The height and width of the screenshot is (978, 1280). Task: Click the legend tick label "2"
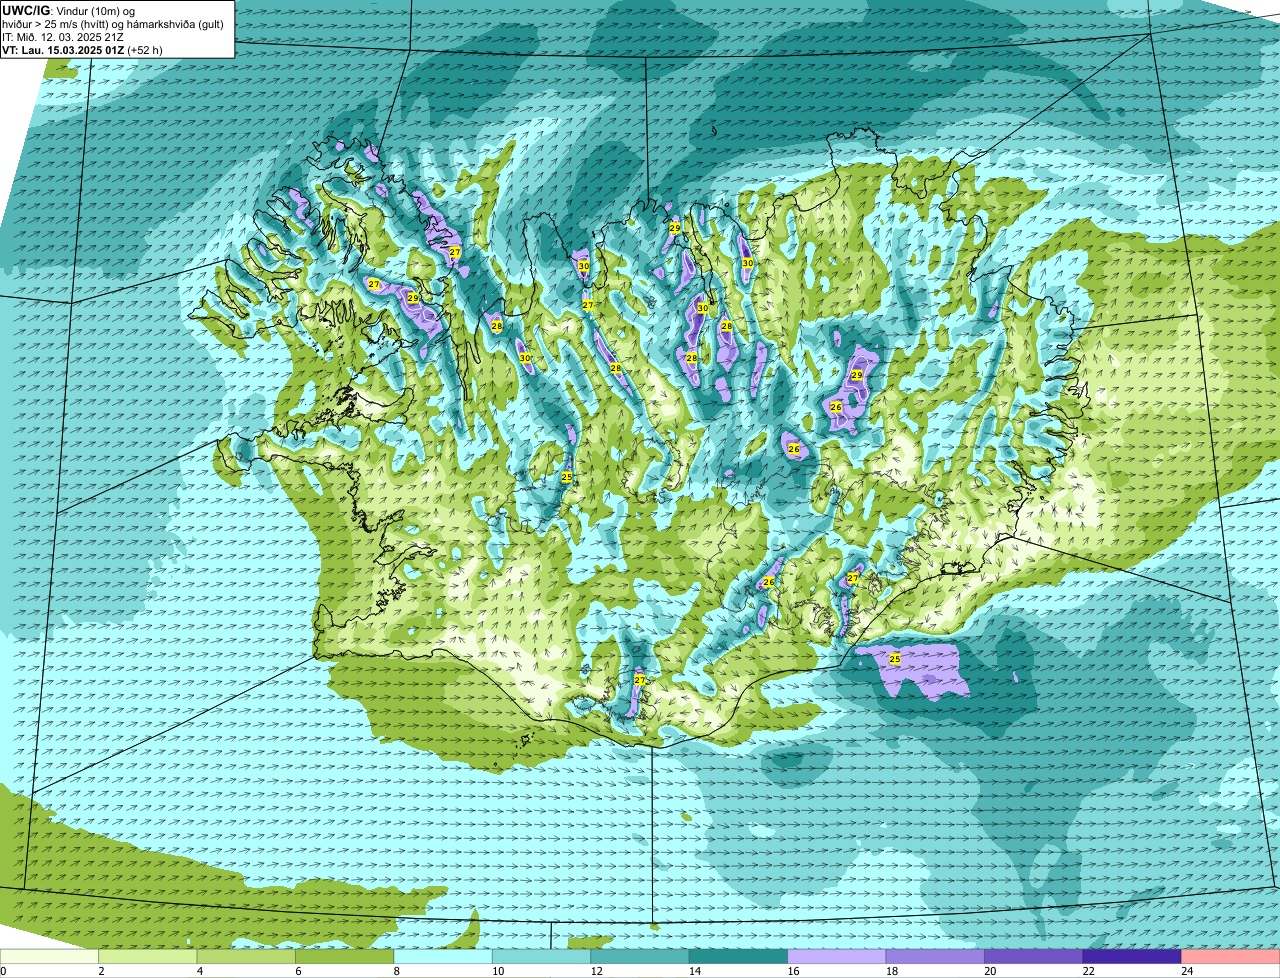coord(101,971)
